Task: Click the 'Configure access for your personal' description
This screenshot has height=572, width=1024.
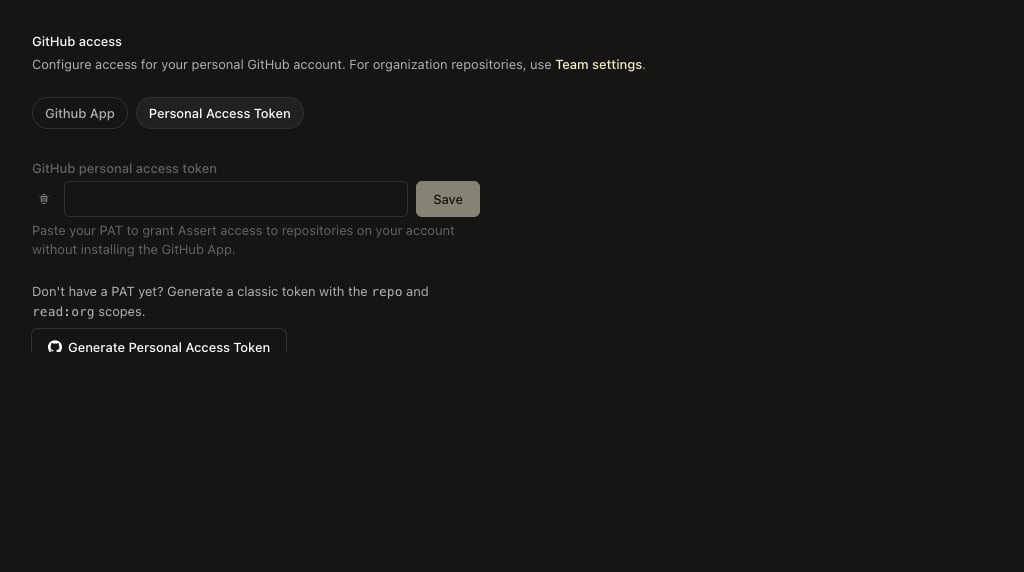Action: 338,65
